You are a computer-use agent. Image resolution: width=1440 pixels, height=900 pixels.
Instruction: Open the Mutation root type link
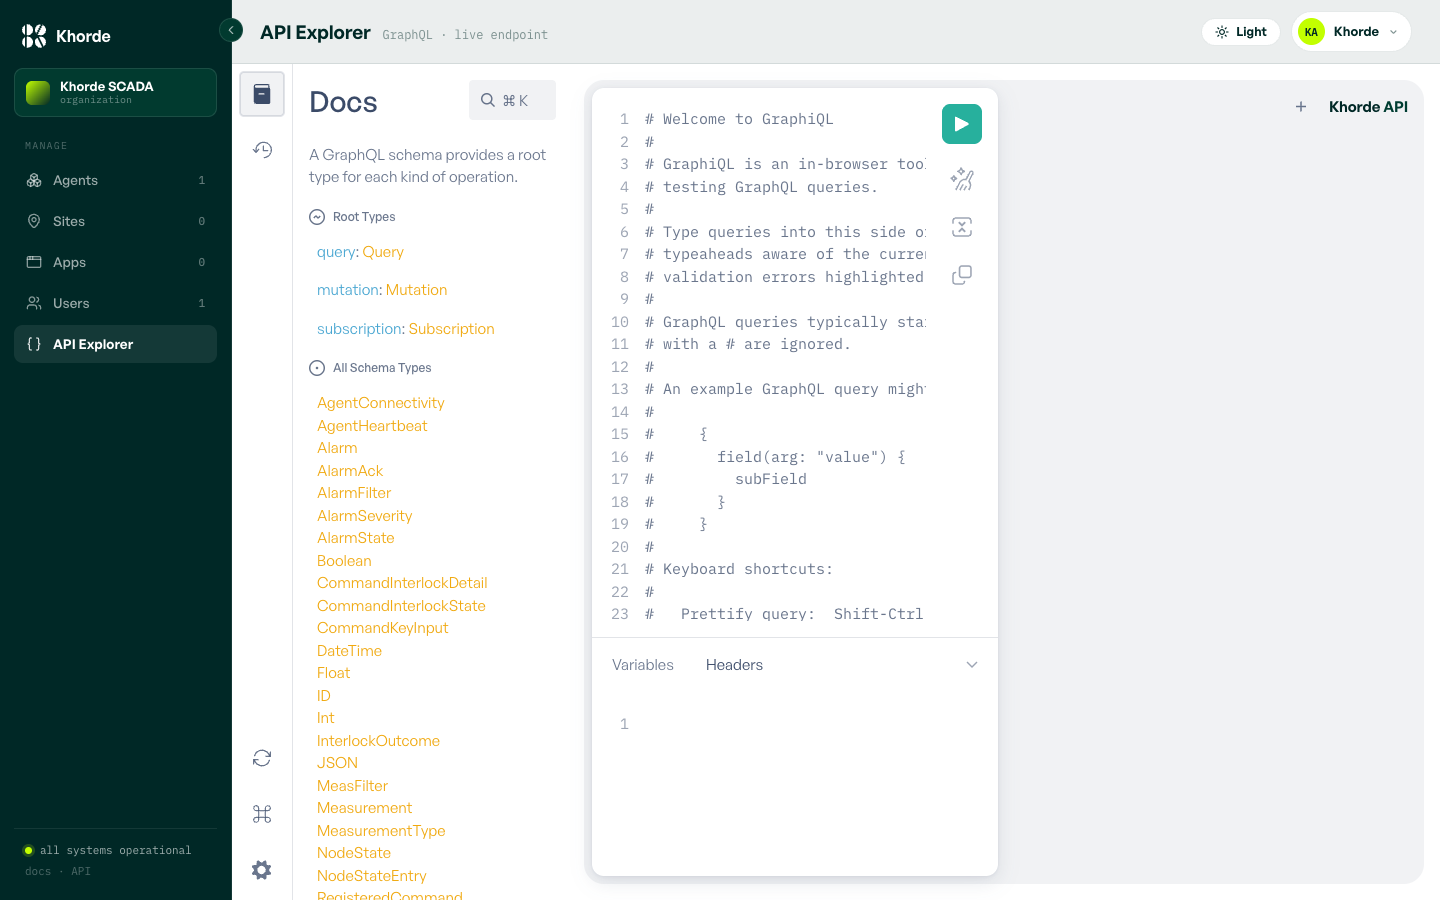(416, 290)
